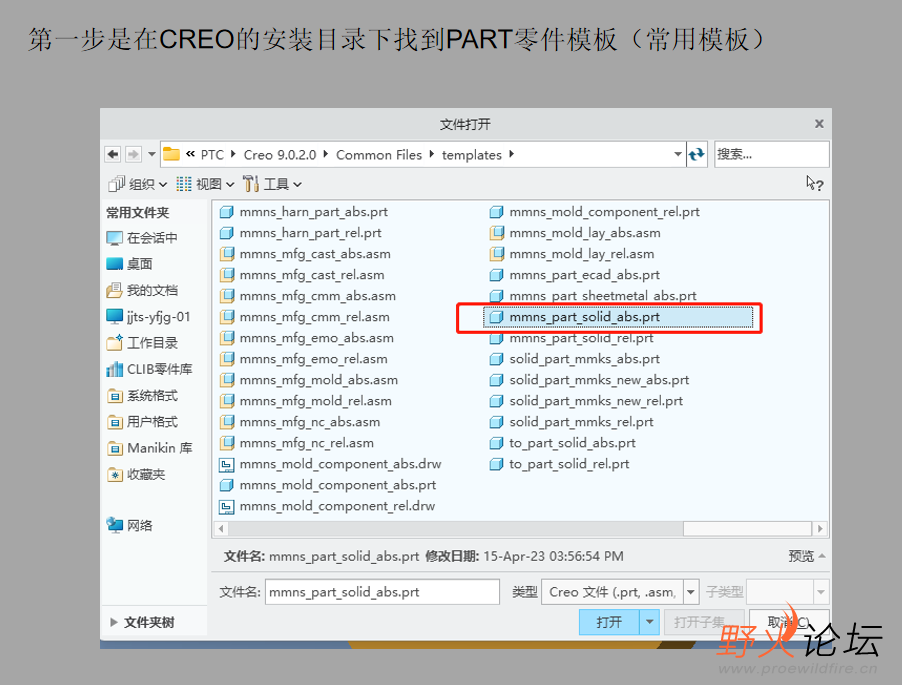Select mmns_harn_part_abs.prt file

[304, 212]
